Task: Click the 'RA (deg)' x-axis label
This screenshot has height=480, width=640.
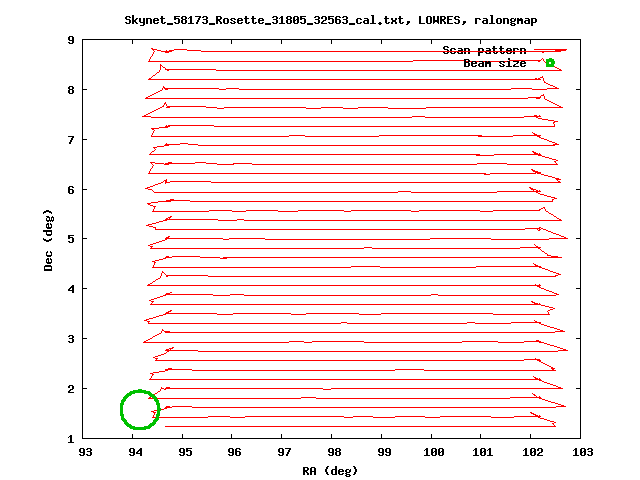Action: pyautogui.click(x=330, y=471)
